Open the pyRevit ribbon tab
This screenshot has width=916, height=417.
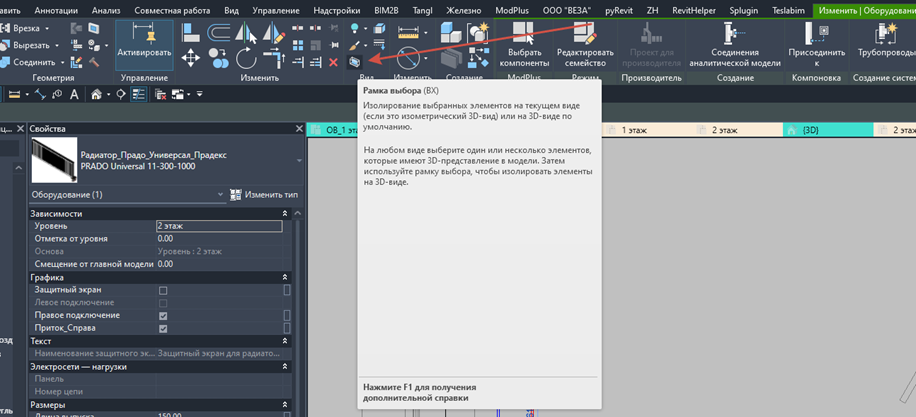[619, 11]
